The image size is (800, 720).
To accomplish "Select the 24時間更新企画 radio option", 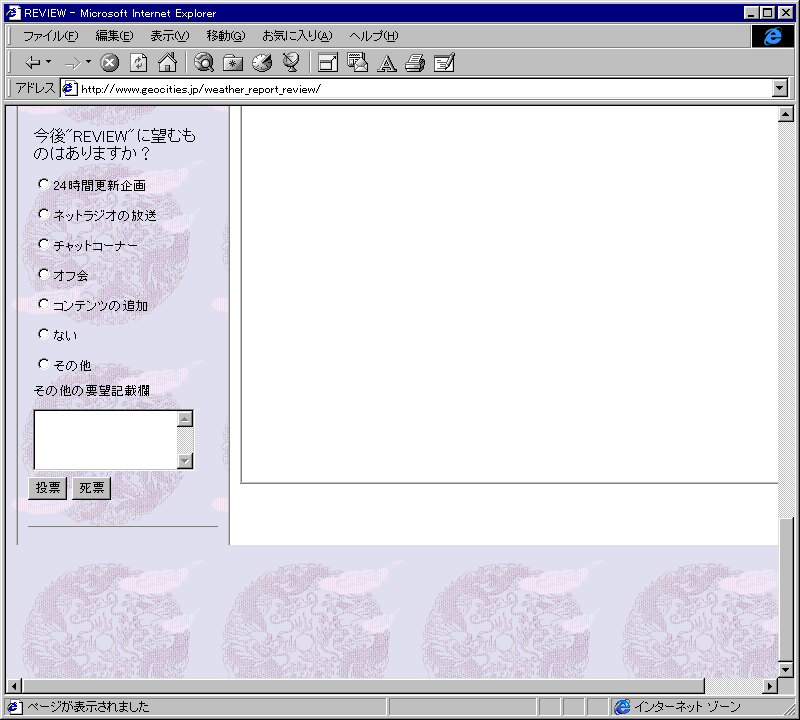I will 44,184.
